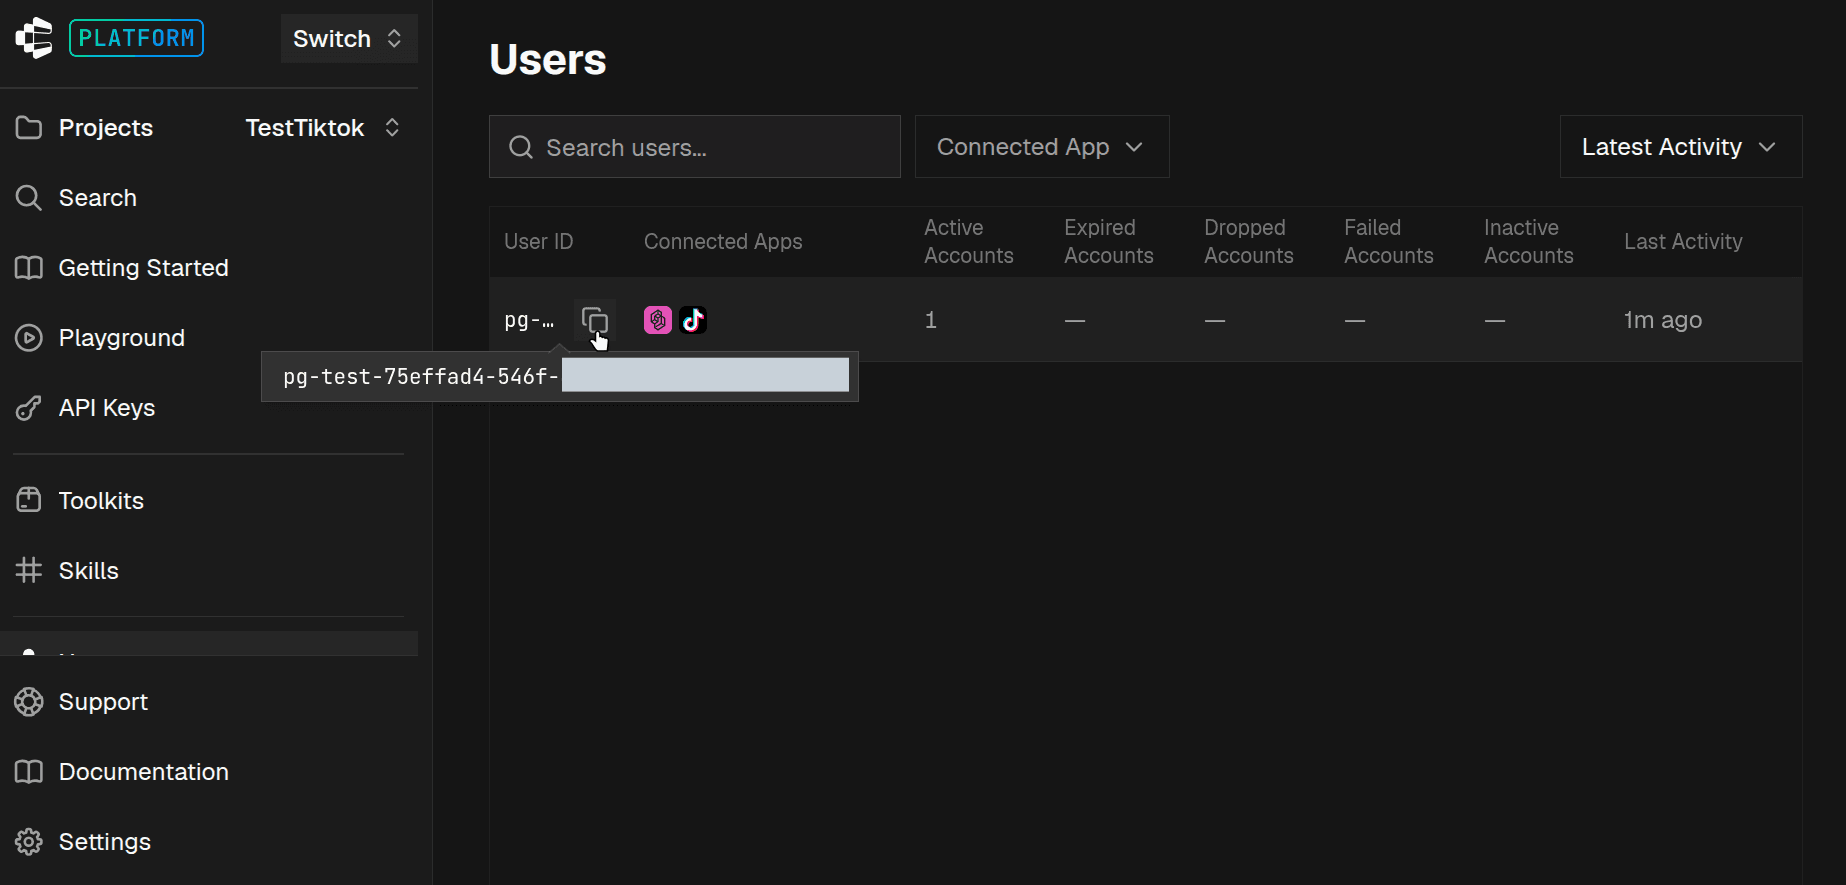Click the Expired Accounts column header

tap(1109, 242)
